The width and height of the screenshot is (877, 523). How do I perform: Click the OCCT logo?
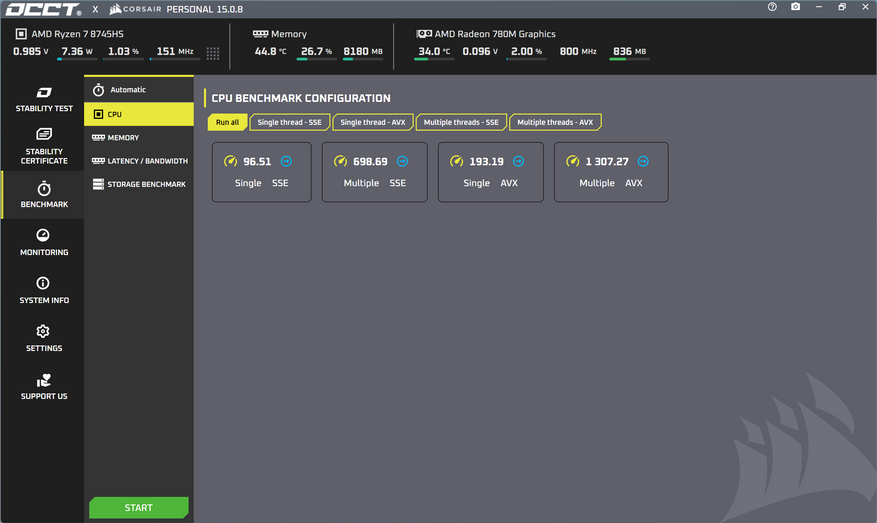point(44,10)
